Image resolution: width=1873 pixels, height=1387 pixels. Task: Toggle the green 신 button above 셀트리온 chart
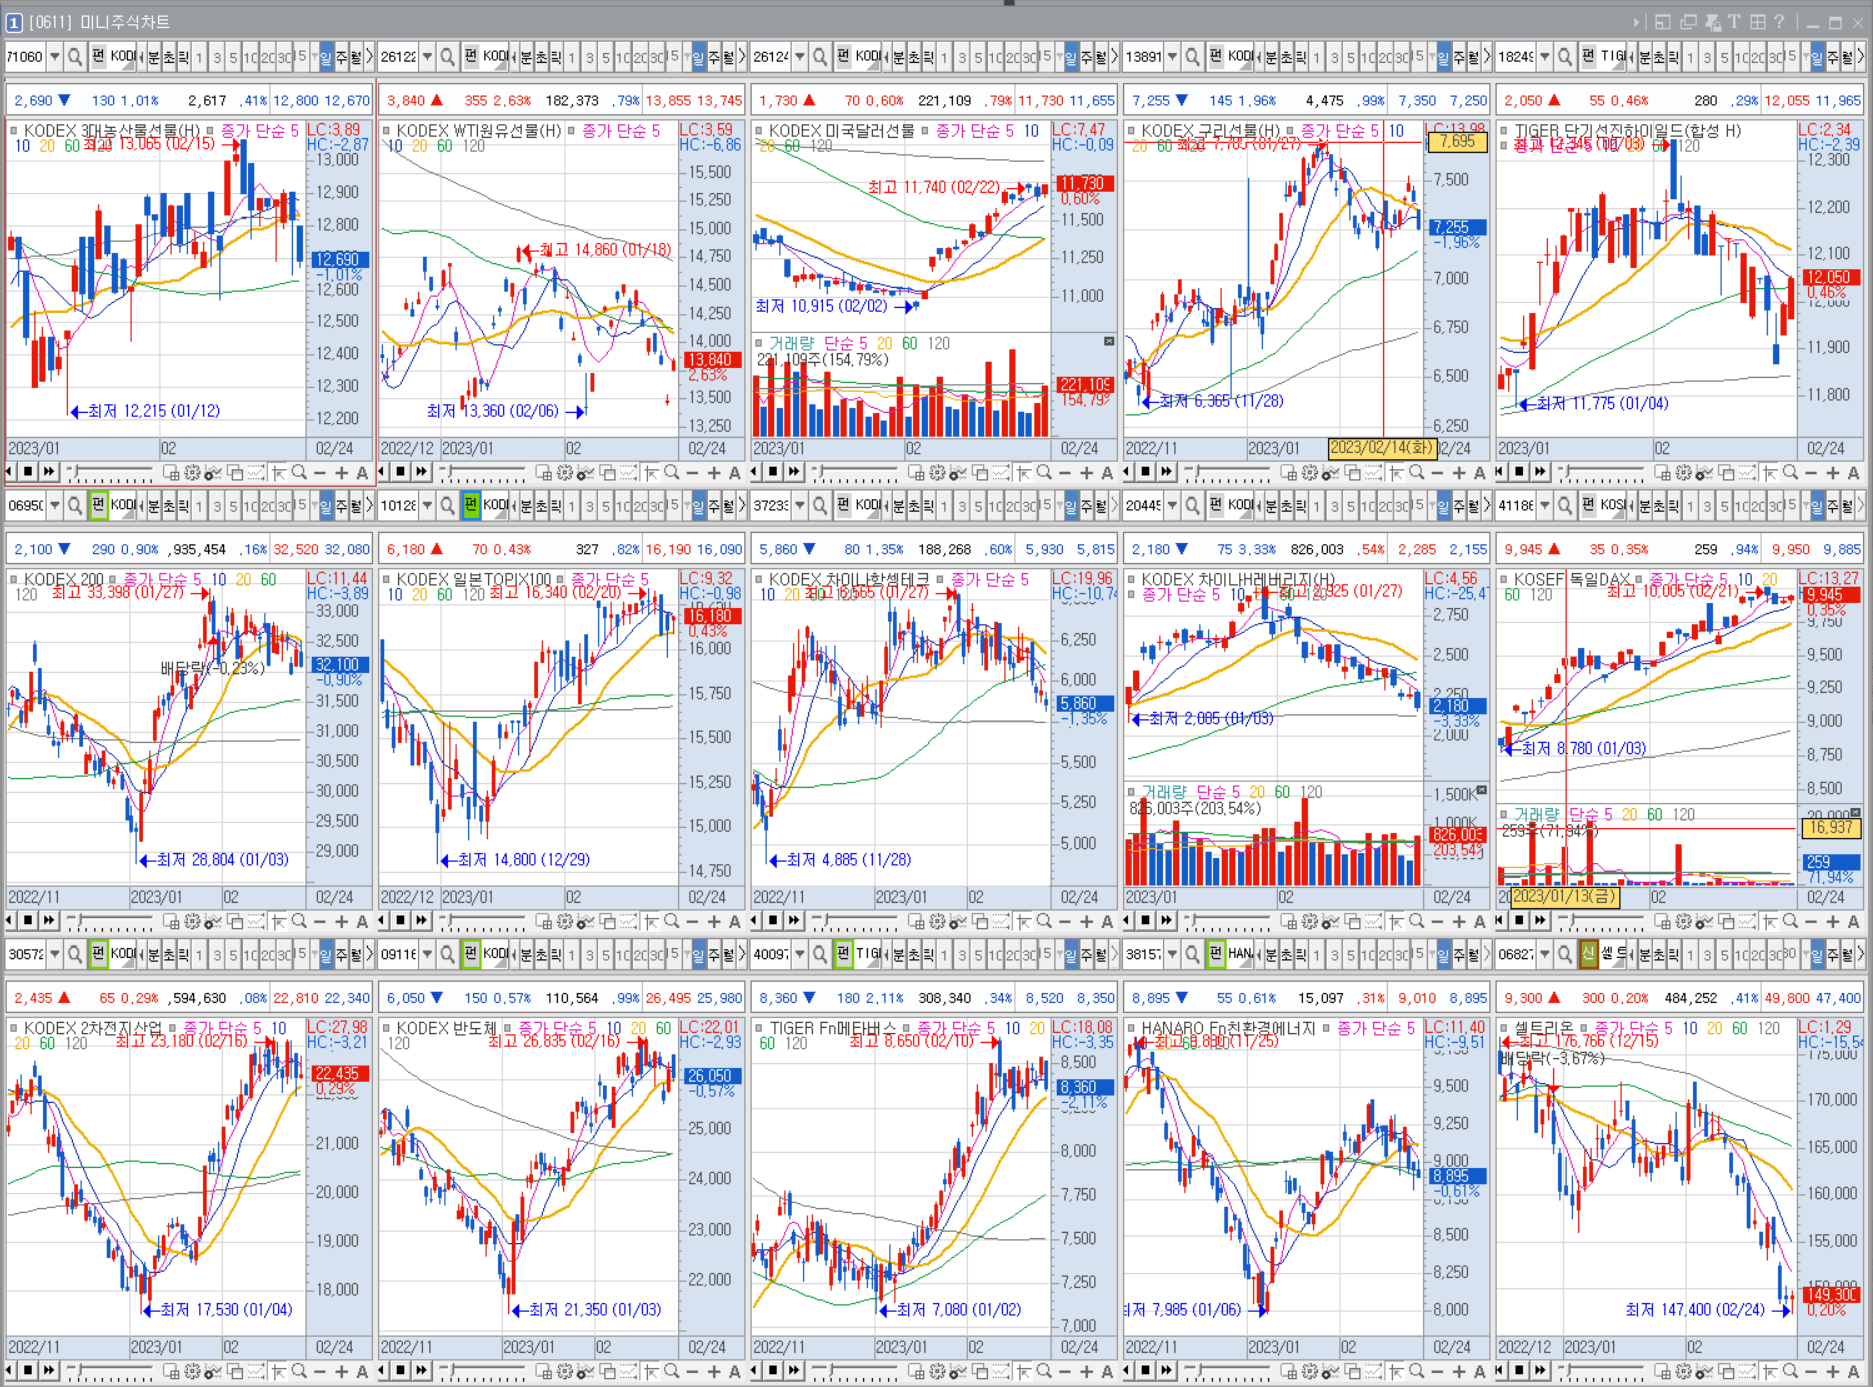click(x=1588, y=954)
